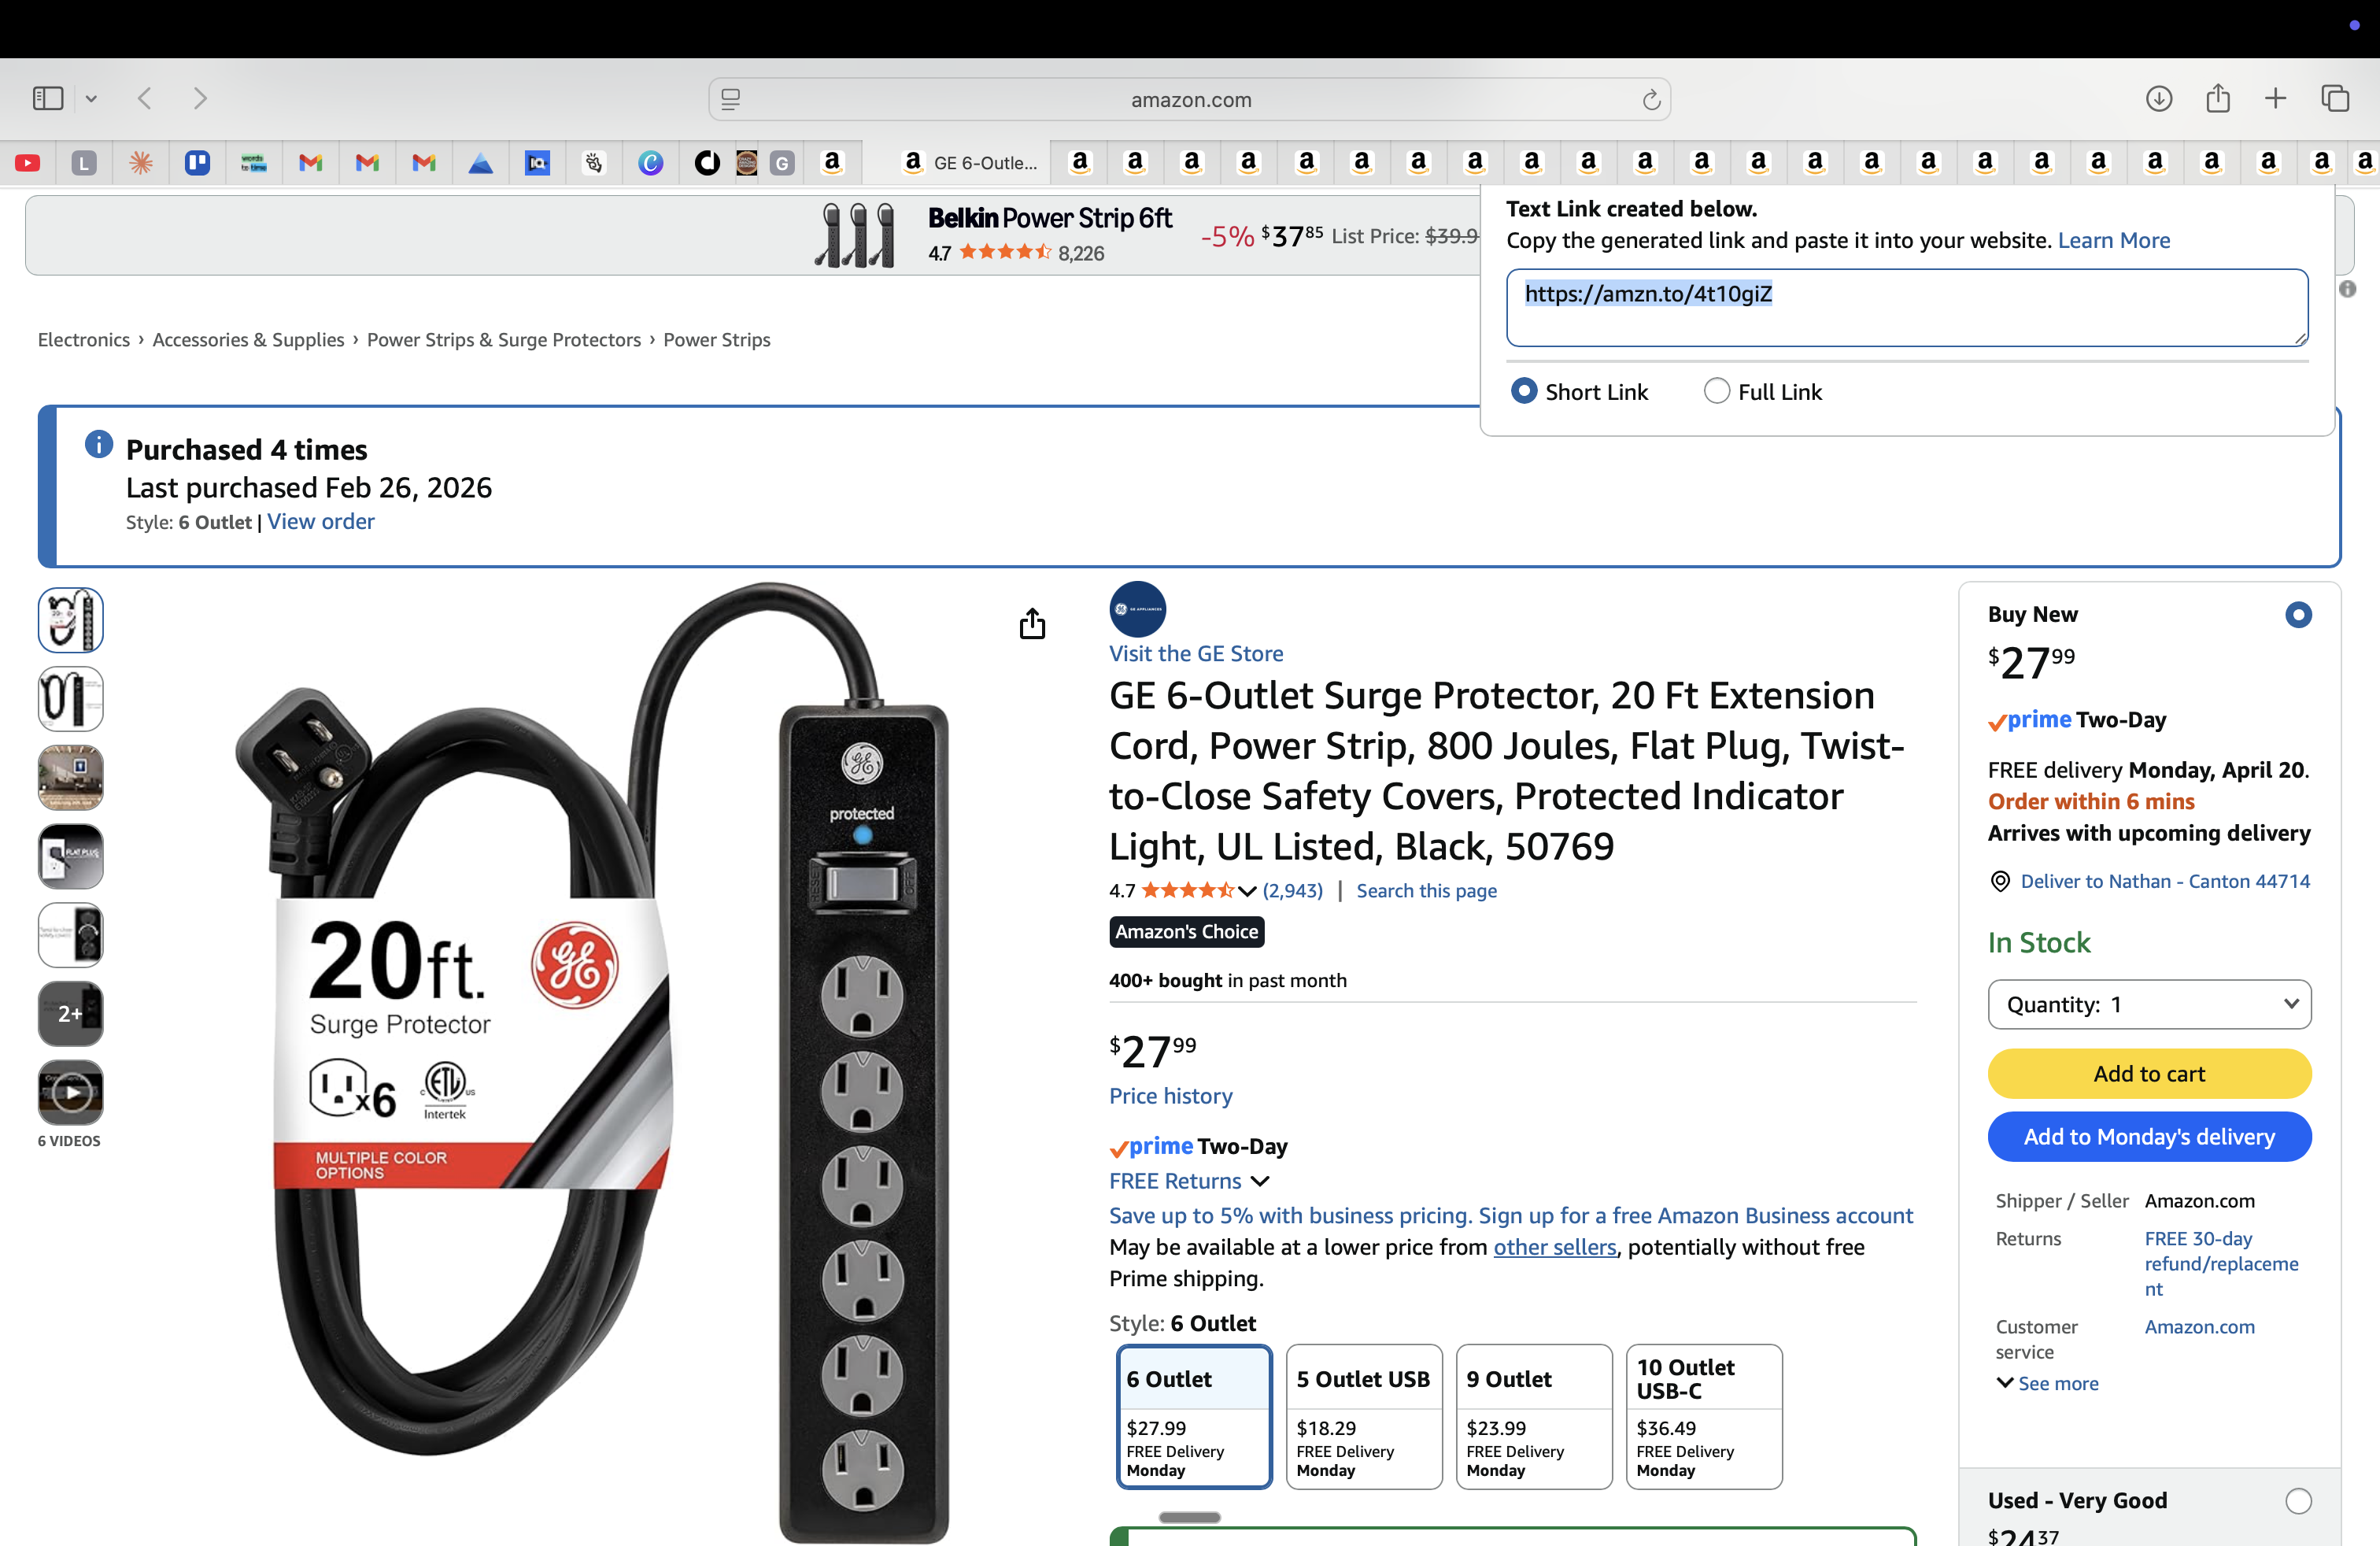Click the horizontal scrollbar under the style options

(1189, 1517)
